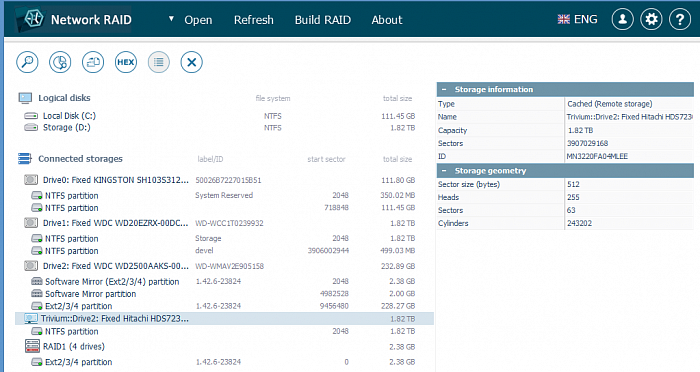Click the Storage (D:) drive icon

coord(31,127)
